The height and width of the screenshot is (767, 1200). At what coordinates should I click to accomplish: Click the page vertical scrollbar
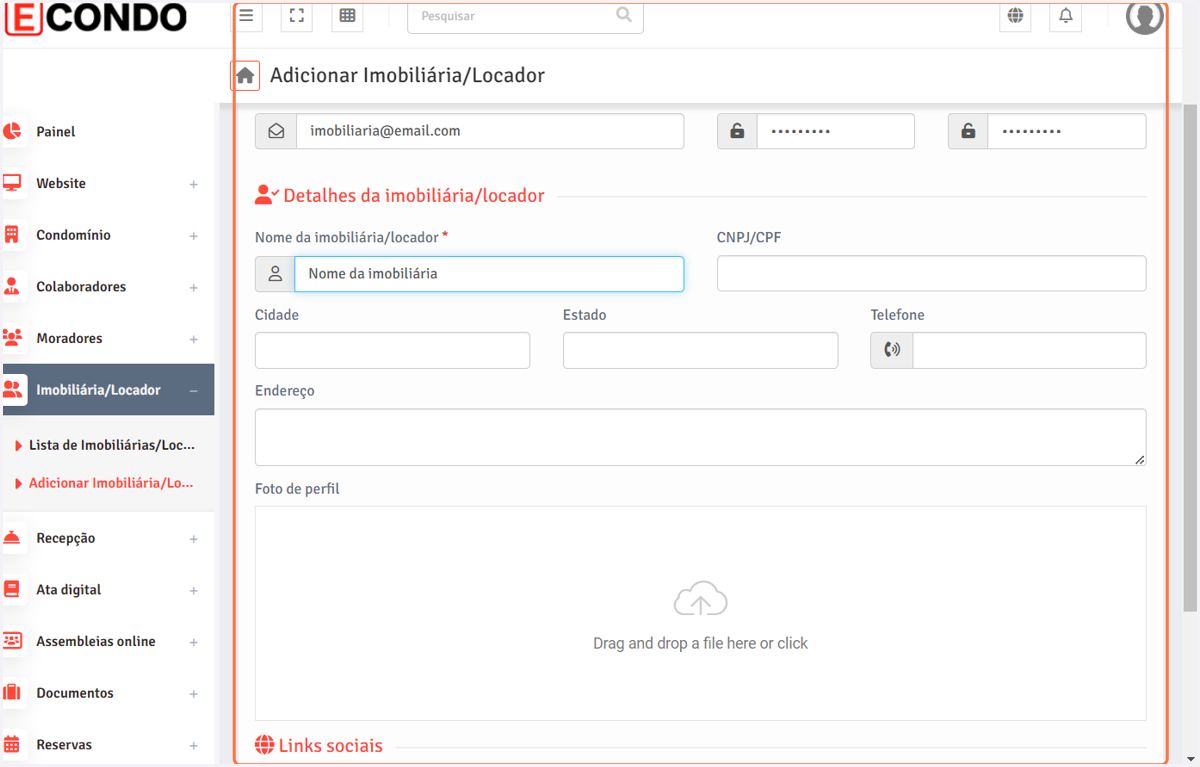[1190, 357]
